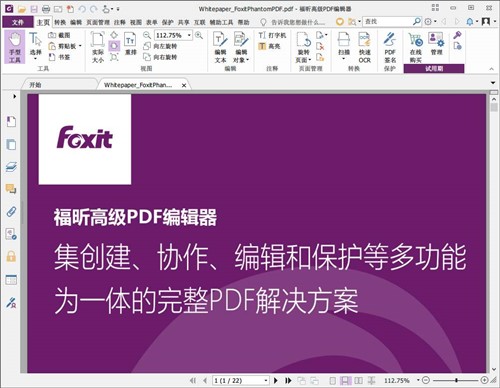
Task: Switch to the Convert (转换) ribbon tab
Action: (x=60, y=22)
